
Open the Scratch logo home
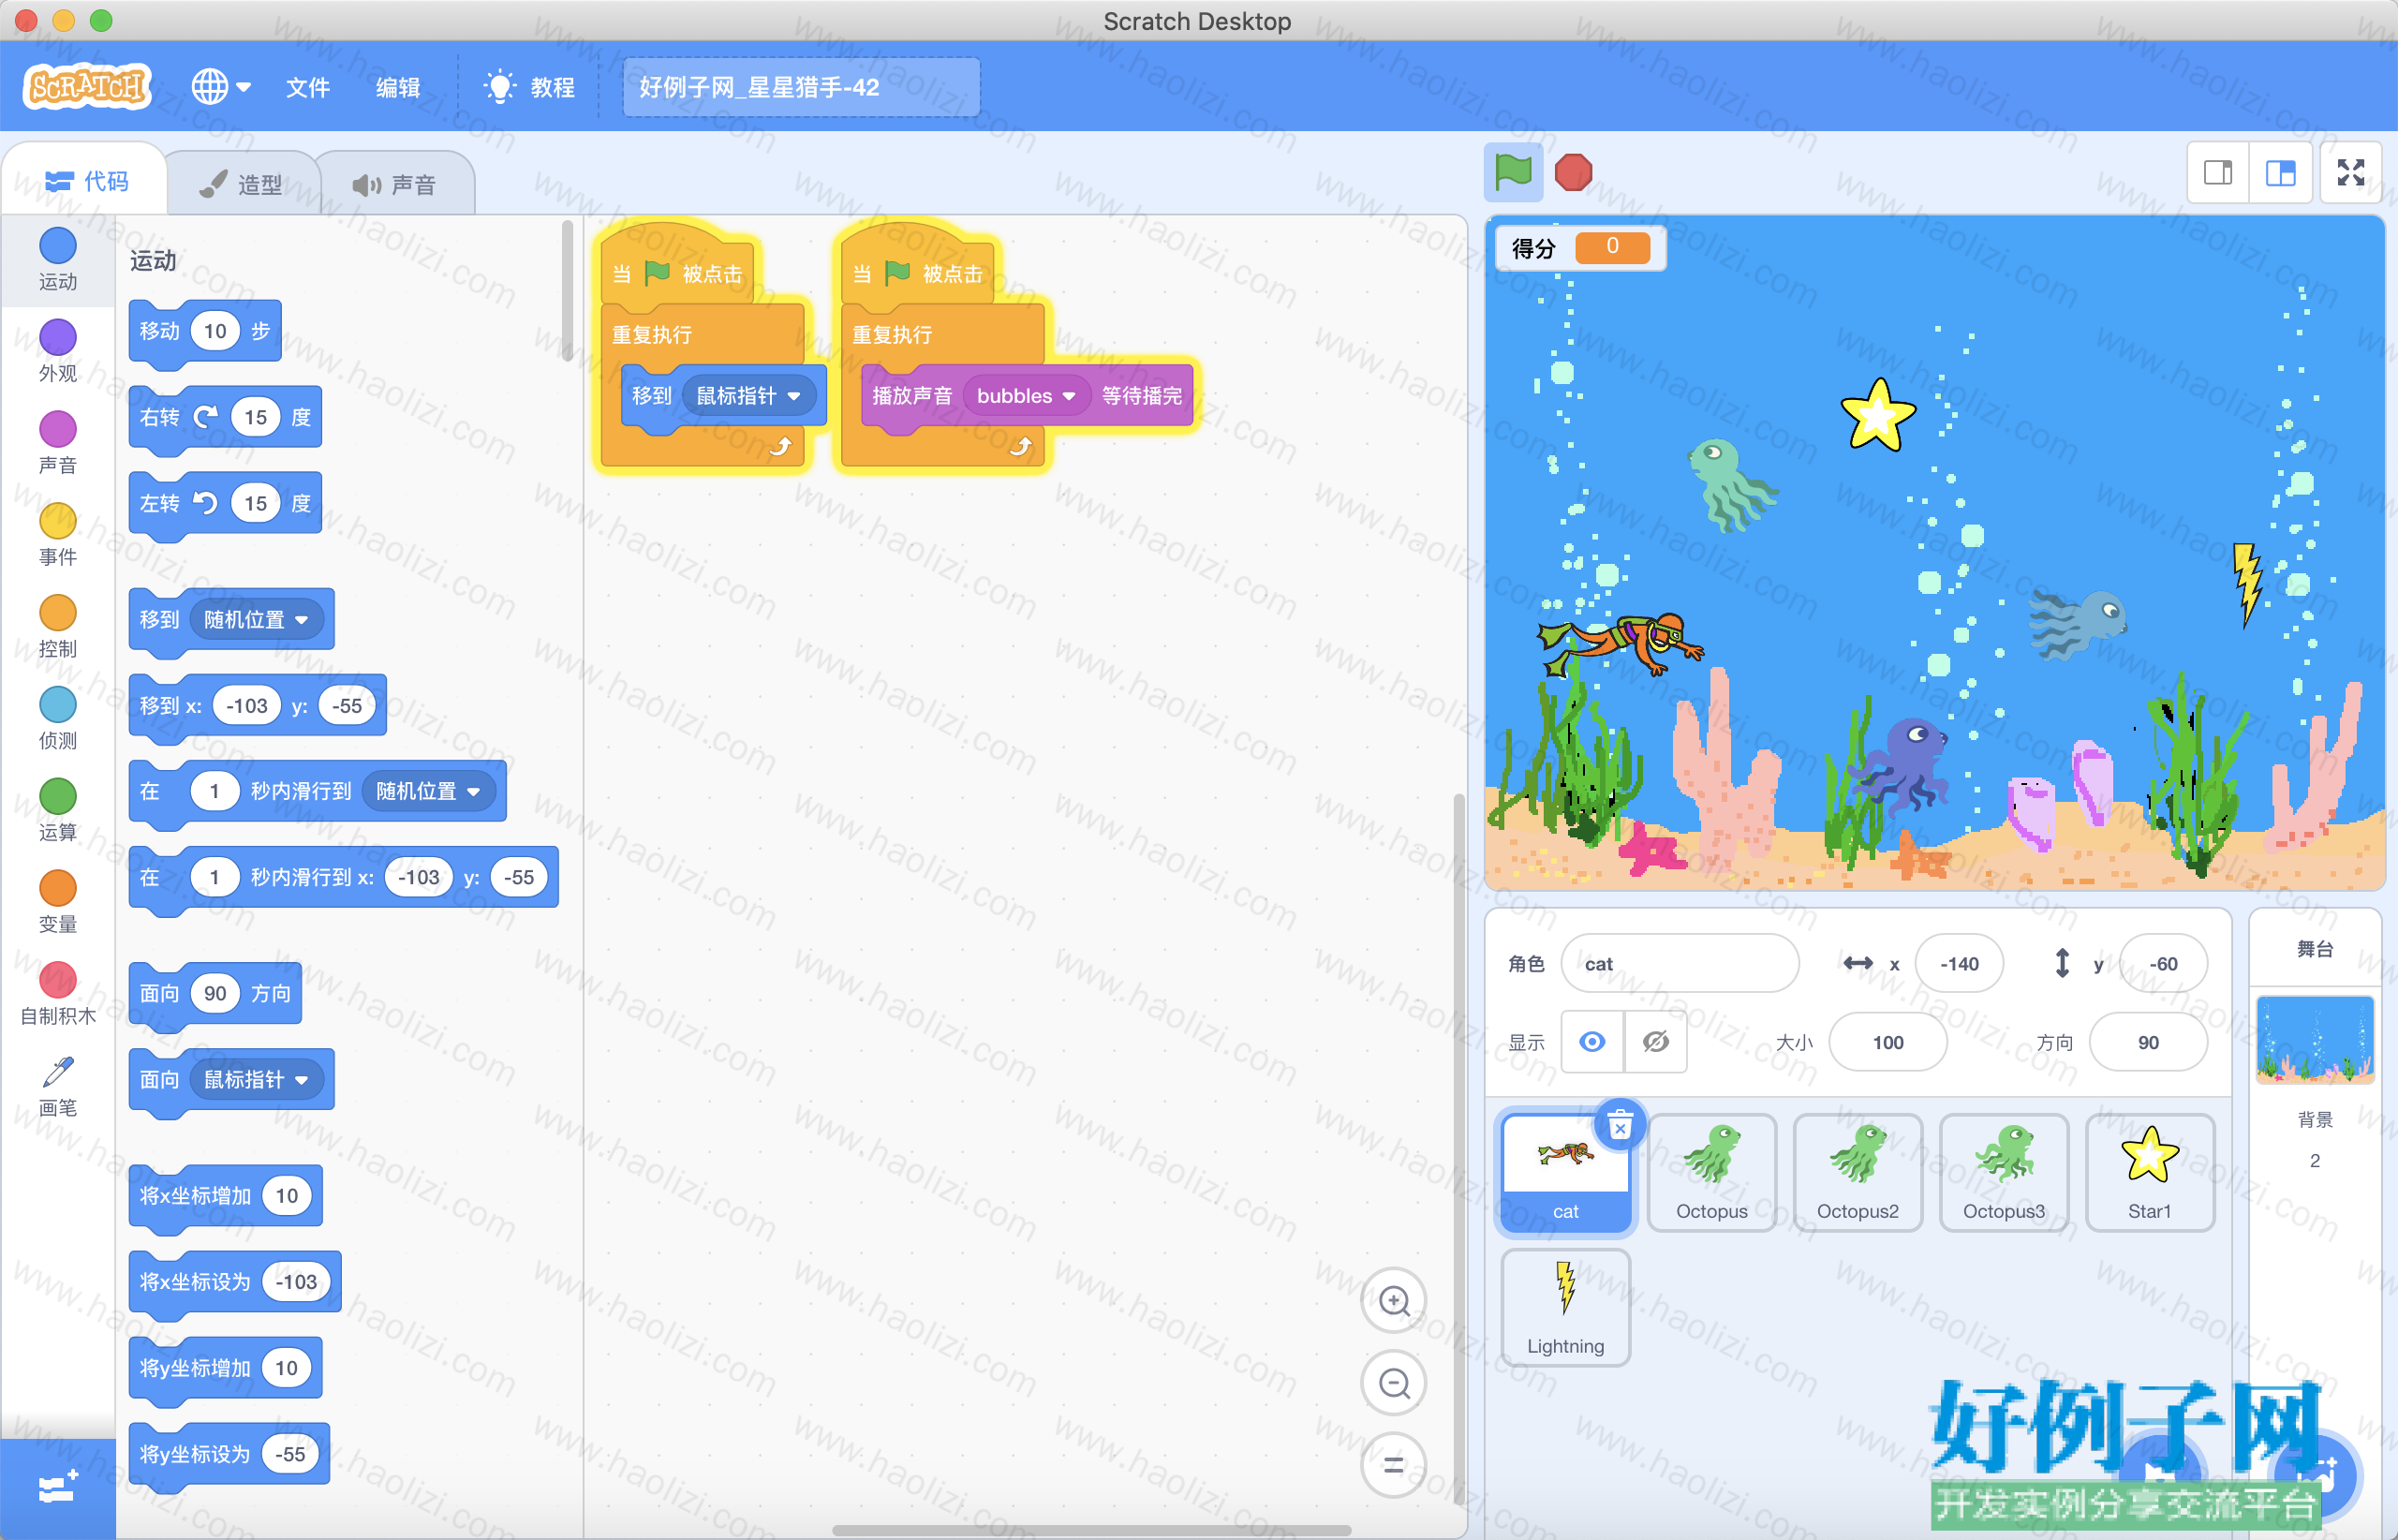[87, 87]
